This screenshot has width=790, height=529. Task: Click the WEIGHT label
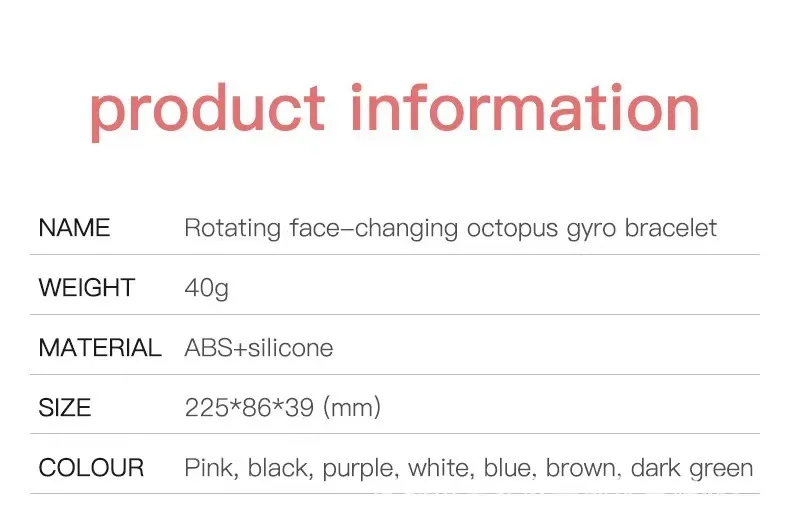tap(87, 288)
